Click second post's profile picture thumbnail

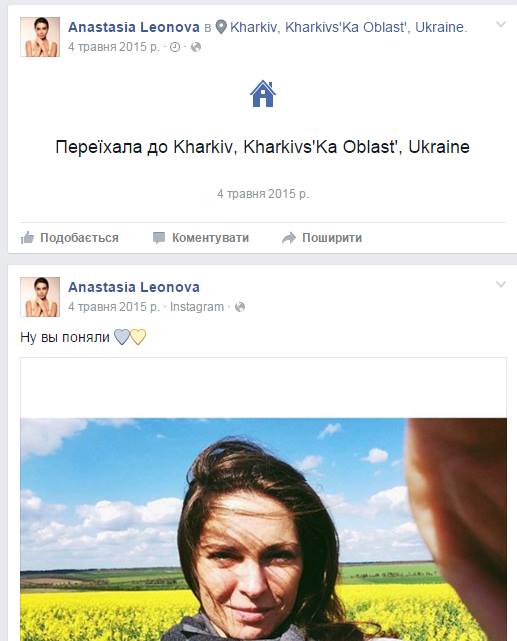click(x=40, y=297)
